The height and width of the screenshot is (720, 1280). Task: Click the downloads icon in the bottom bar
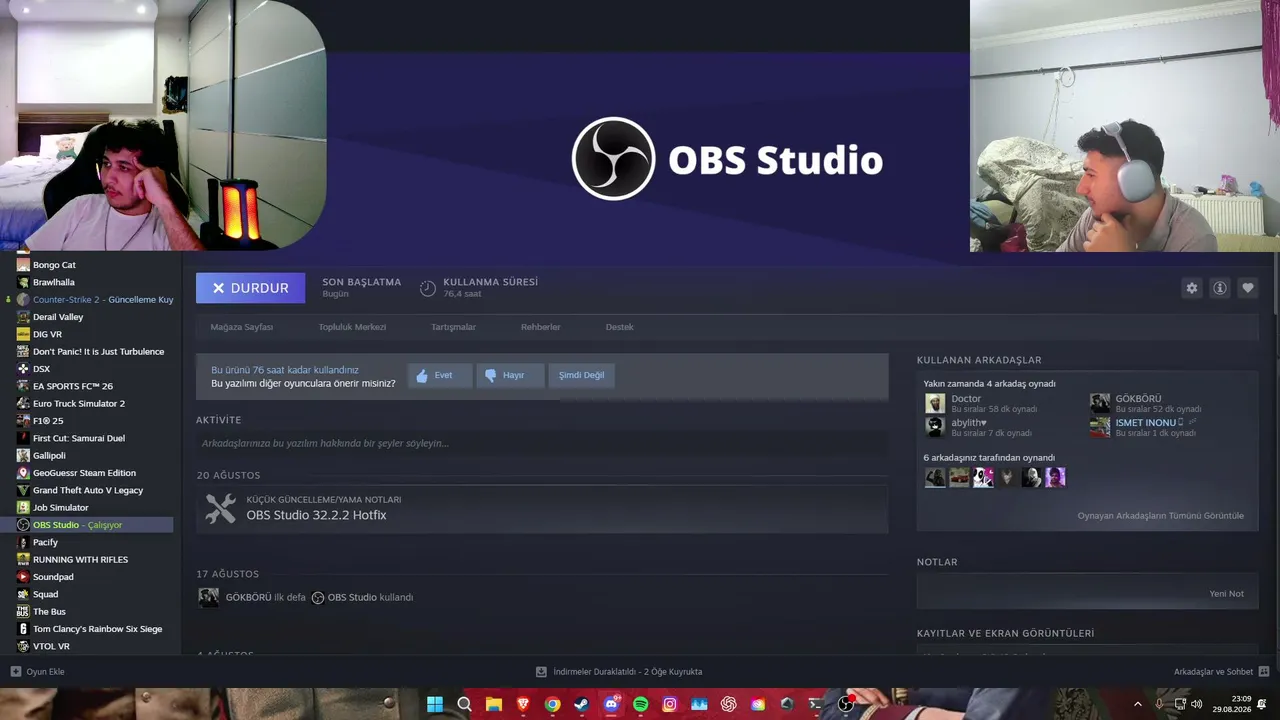pyautogui.click(x=541, y=672)
